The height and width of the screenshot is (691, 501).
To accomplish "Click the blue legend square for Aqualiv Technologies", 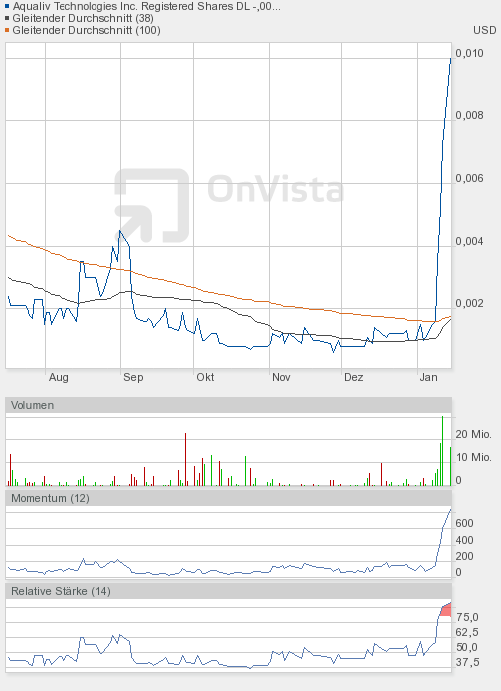I will [7, 7].
